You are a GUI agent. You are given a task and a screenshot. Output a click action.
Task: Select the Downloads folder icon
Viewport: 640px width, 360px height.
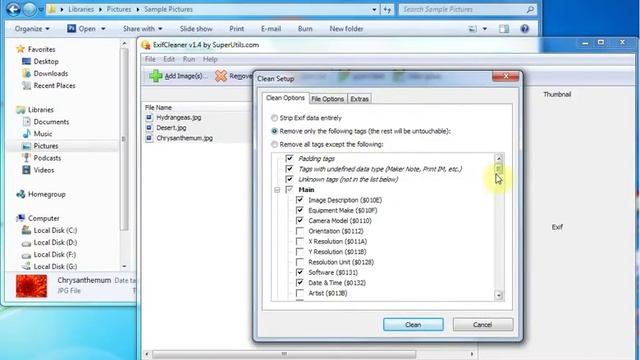pyautogui.click(x=27, y=73)
